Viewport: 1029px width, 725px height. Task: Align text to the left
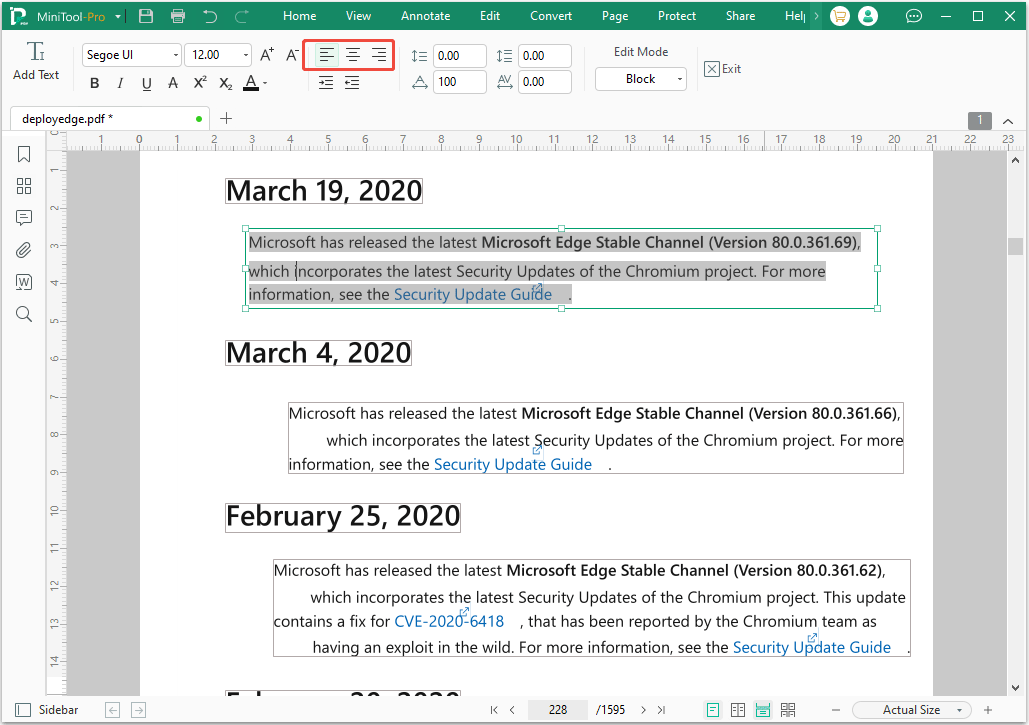point(326,55)
